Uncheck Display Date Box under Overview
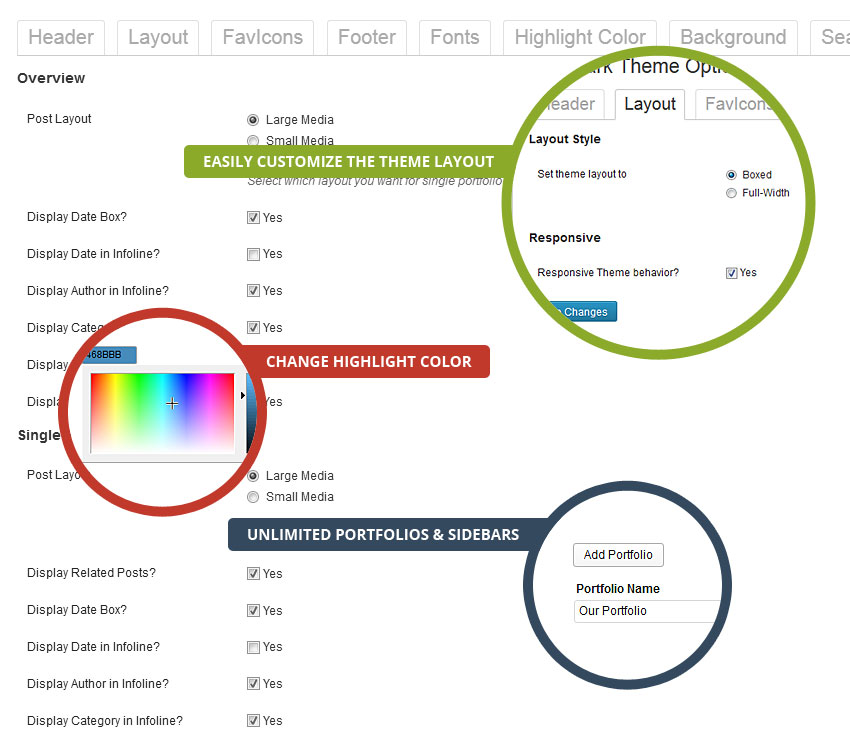The height and width of the screenshot is (741, 850). coord(253,218)
